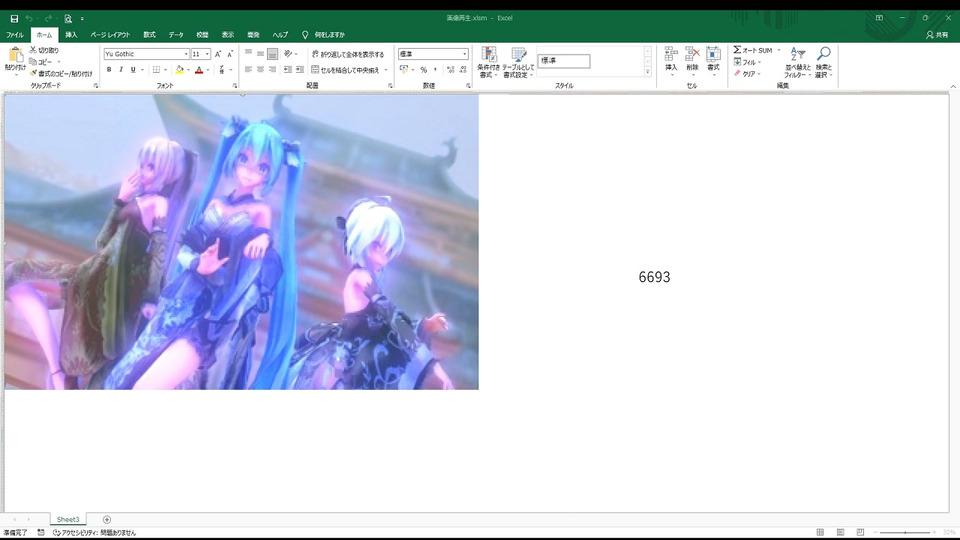Switch to the Insert (挿入) tab
The height and width of the screenshot is (540, 960).
(x=71, y=35)
